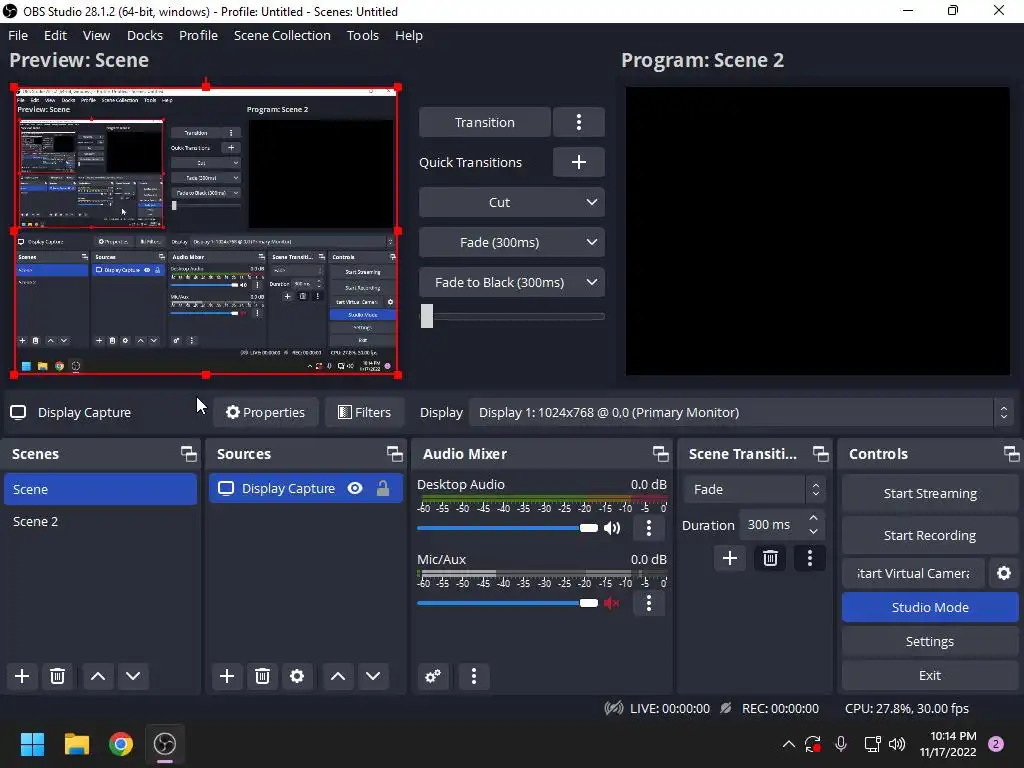Screen dimensions: 1024x768
Task: Open the Scene Collection menu
Action: pyautogui.click(x=282, y=35)
